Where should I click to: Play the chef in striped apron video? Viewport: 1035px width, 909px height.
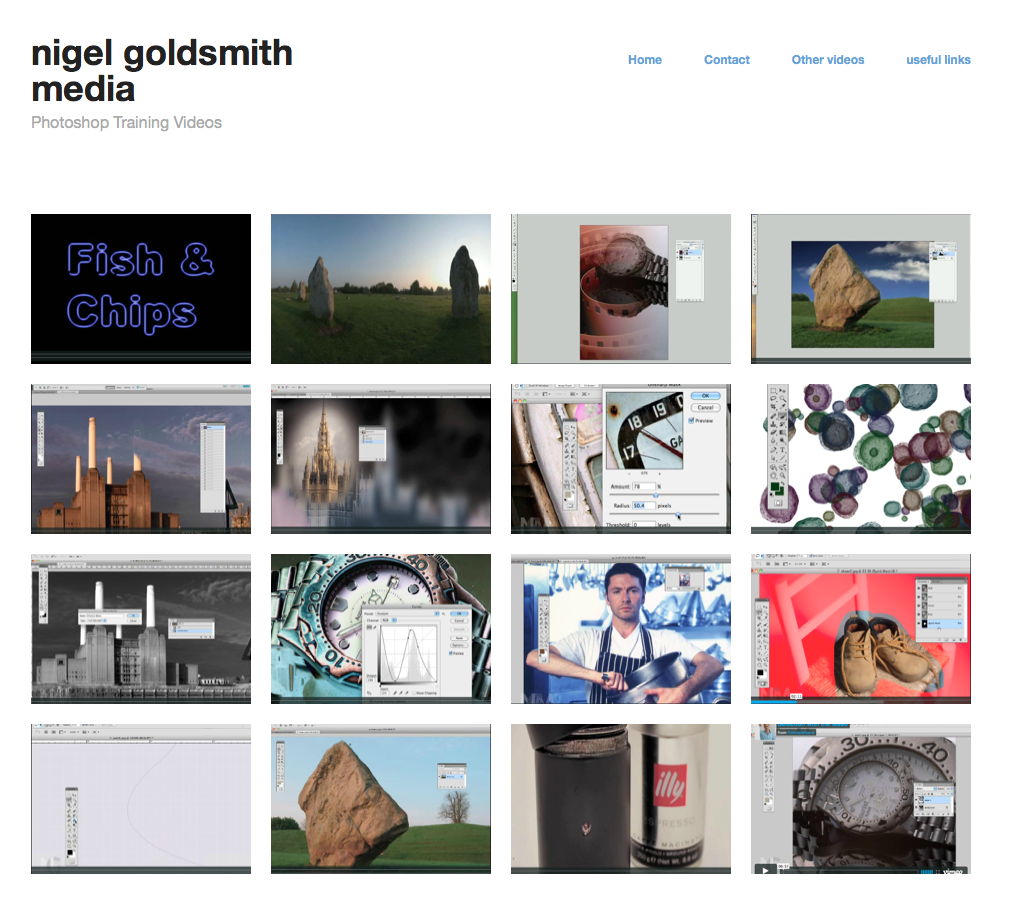pyautogui.click(x=620, y=628)
